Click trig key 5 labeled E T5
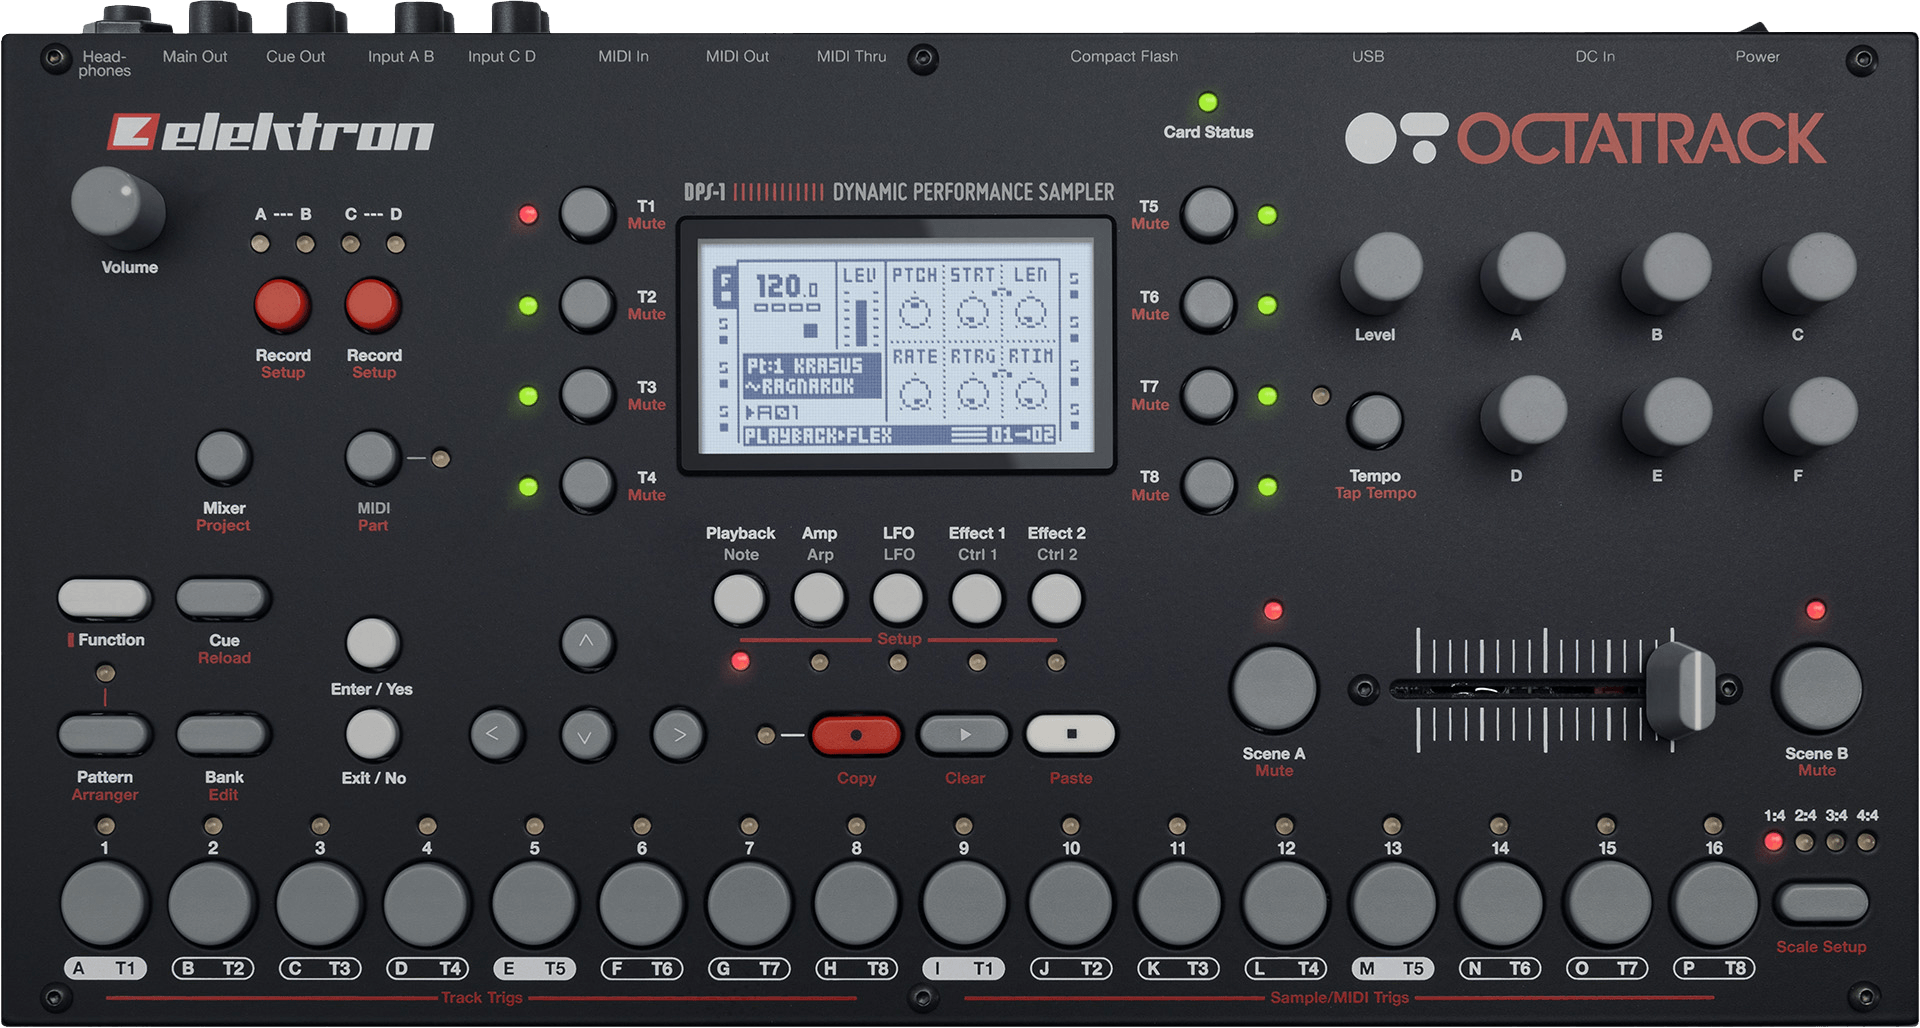Image resolution: width=1920 pixels, height=1028 pixels. click(534, 904)
